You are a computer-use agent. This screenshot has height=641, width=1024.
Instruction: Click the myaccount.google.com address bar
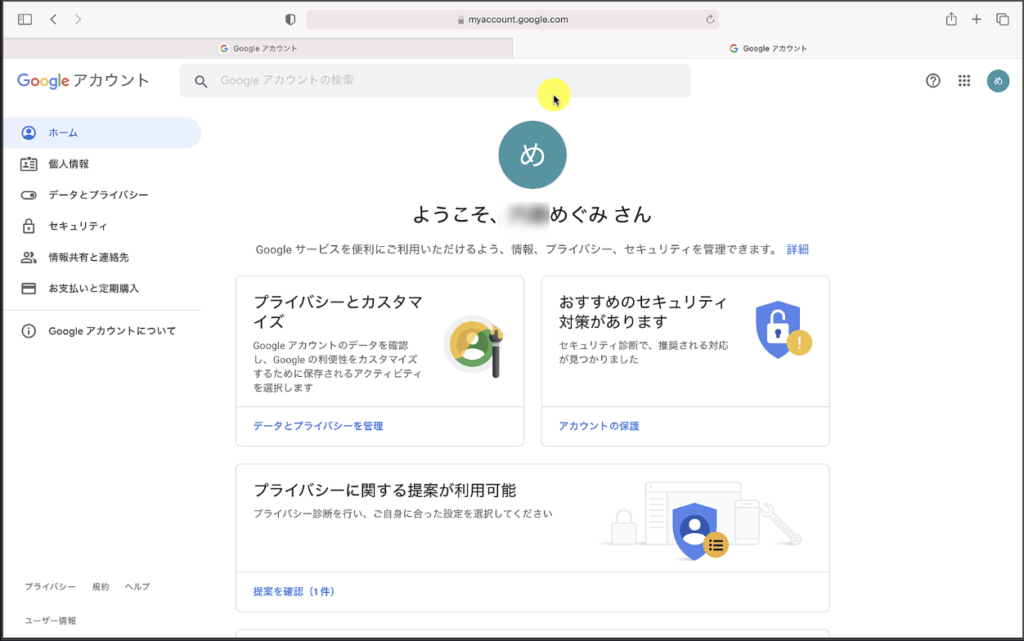pyautogui.click(x=513, y=20)
